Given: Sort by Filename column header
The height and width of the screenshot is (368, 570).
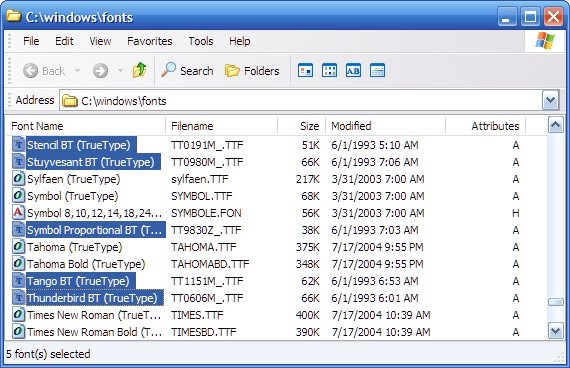Looking at the screenshot, I should (222, 126).
